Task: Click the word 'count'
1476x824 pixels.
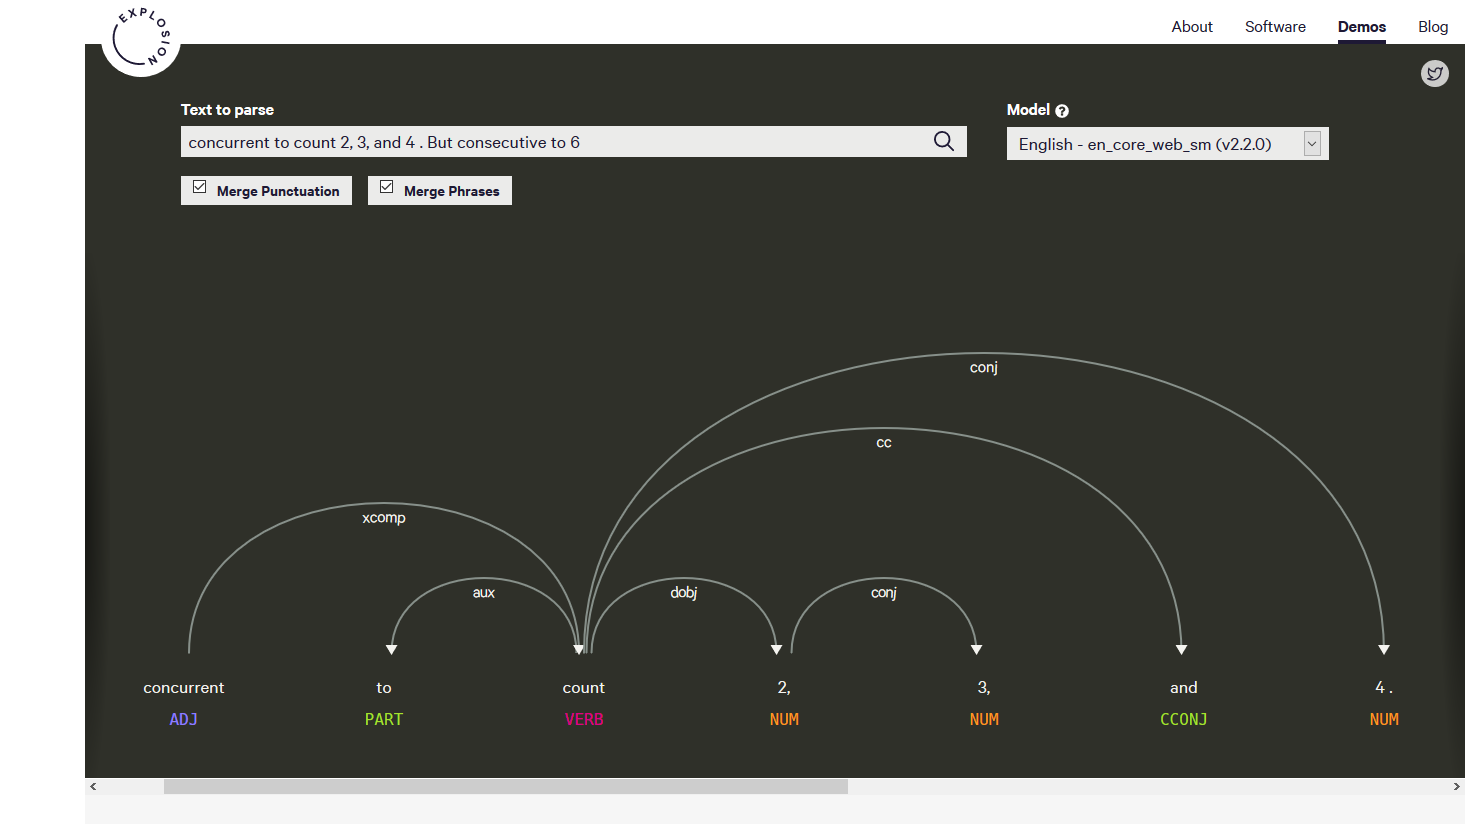Action: click(x=584, y=688)
